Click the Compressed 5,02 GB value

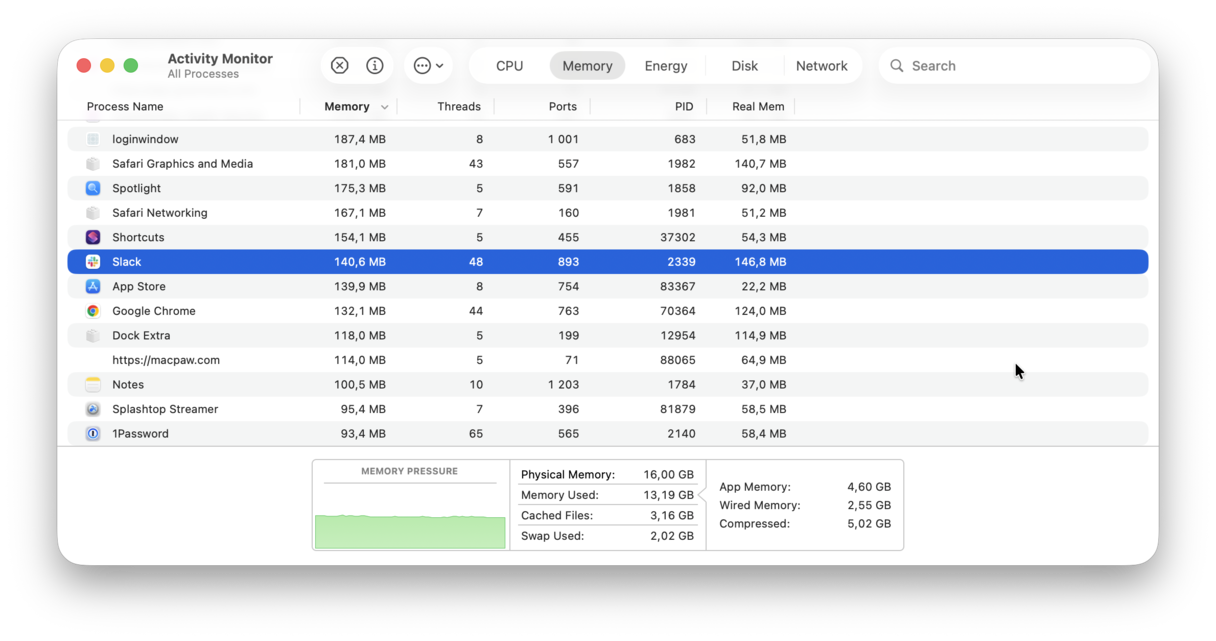pos(868,523)
